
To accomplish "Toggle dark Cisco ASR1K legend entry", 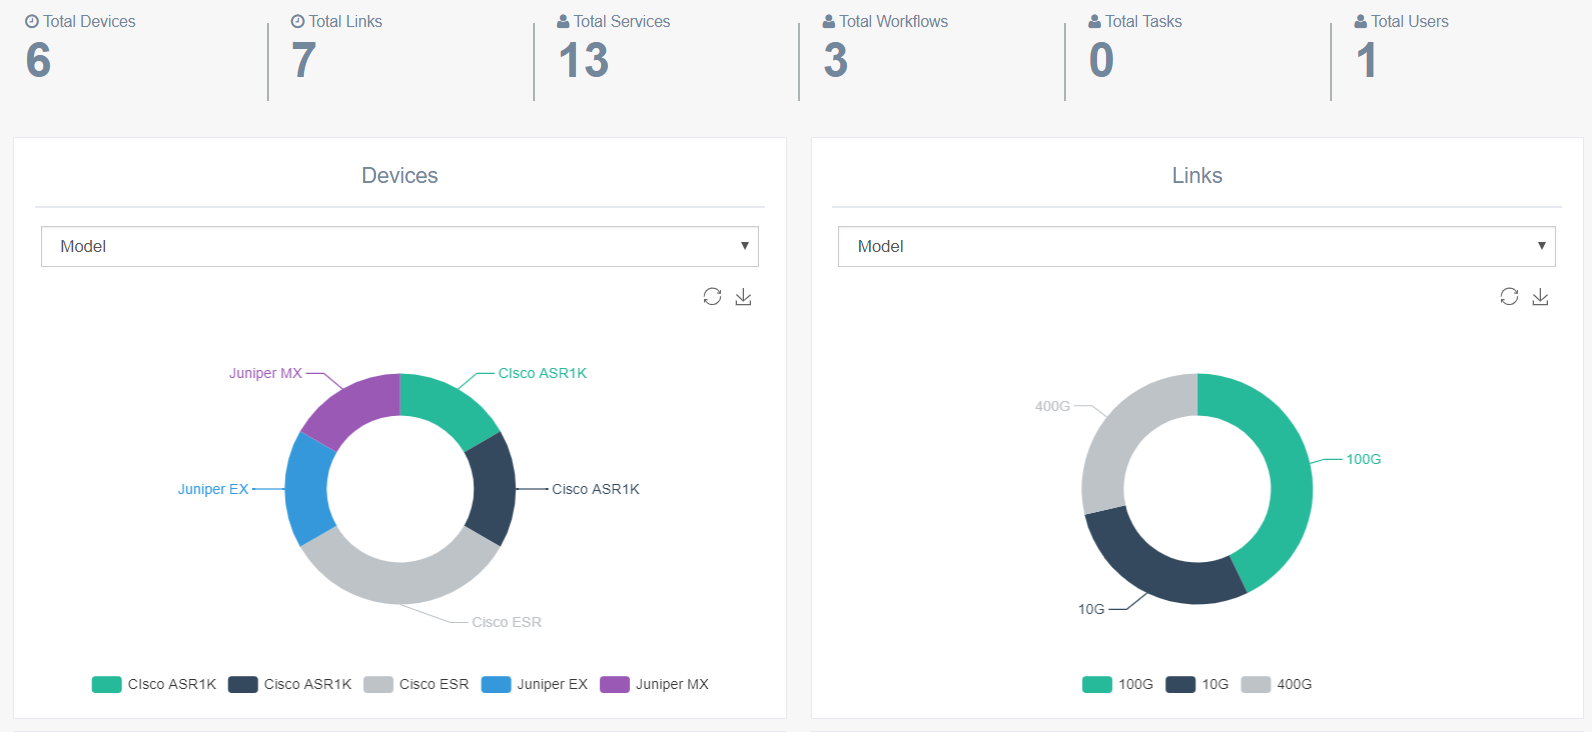I will [x=290, y=684].
